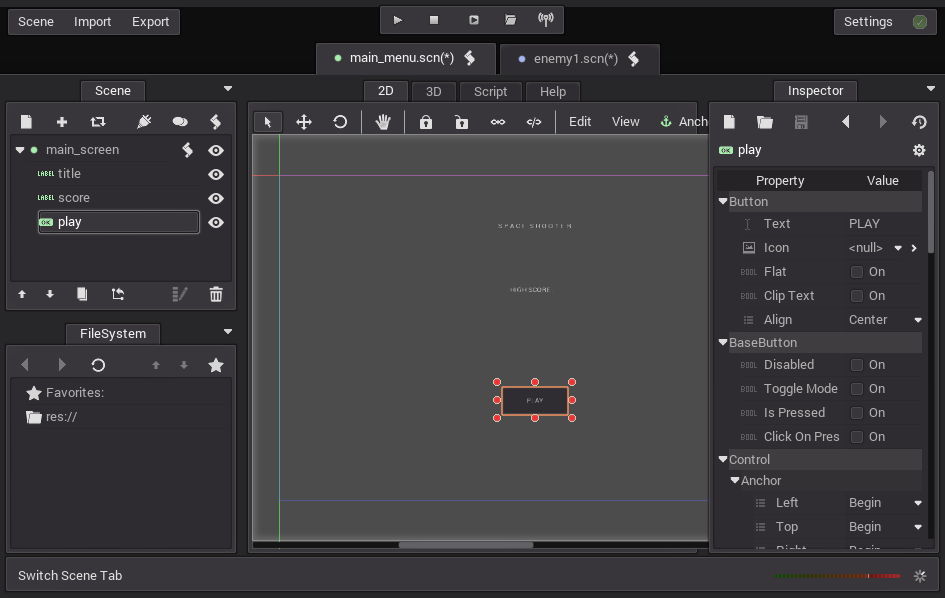Edit node script in Scene toolbar
The height and width of the screenshot is (598, 945).
coord(215,122)
